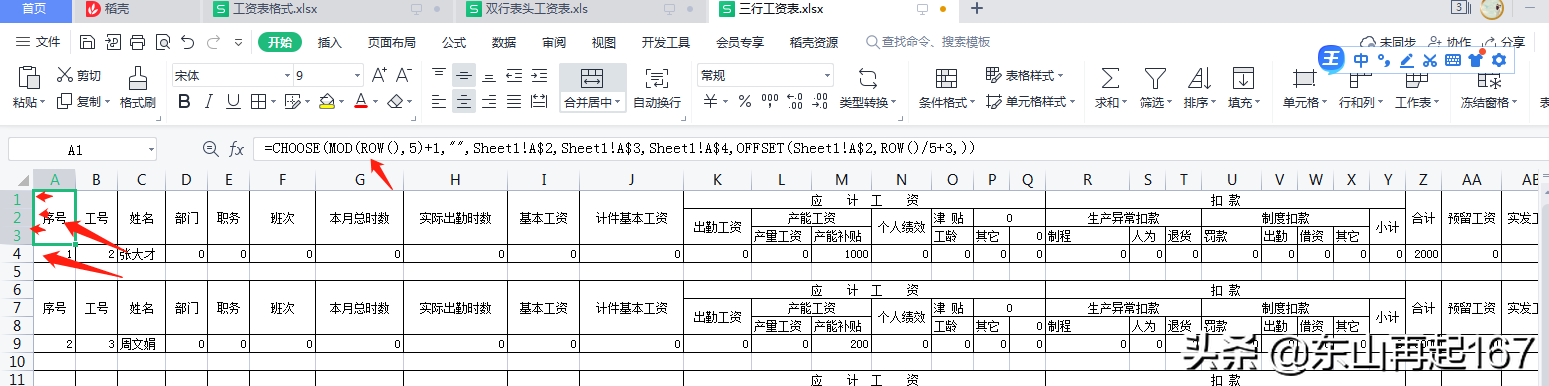Click the Paste clipboard icon
The height and width of the screenshot is (386, 1549).
pyautogui.click(x=28, y=78)
